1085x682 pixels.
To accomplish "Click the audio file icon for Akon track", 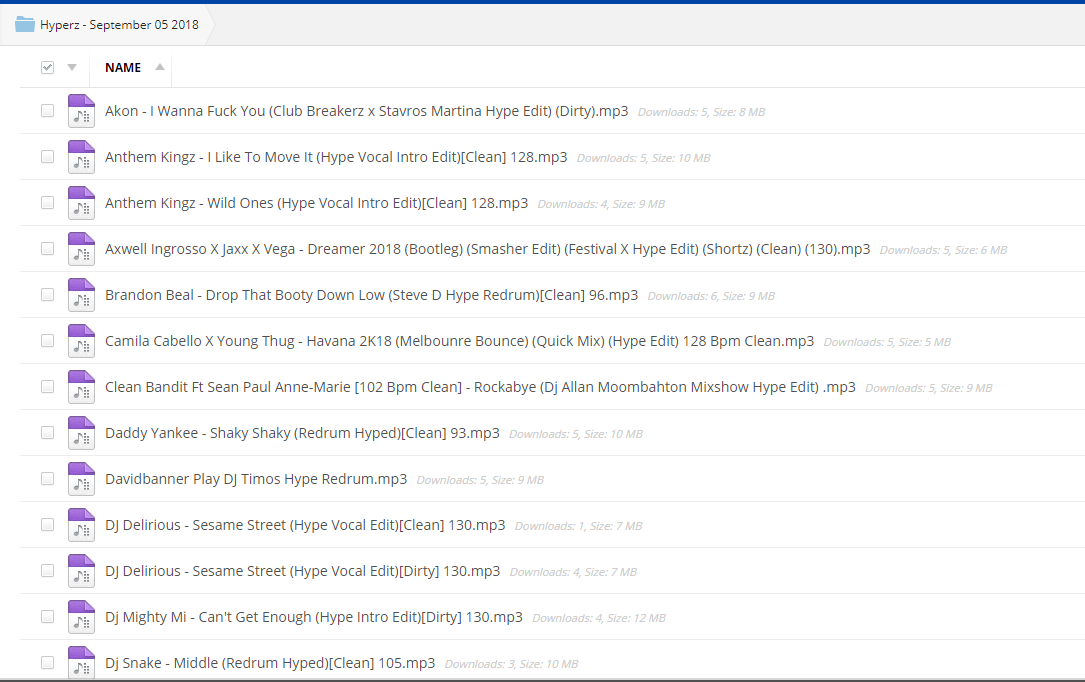I will click(81, 111).
